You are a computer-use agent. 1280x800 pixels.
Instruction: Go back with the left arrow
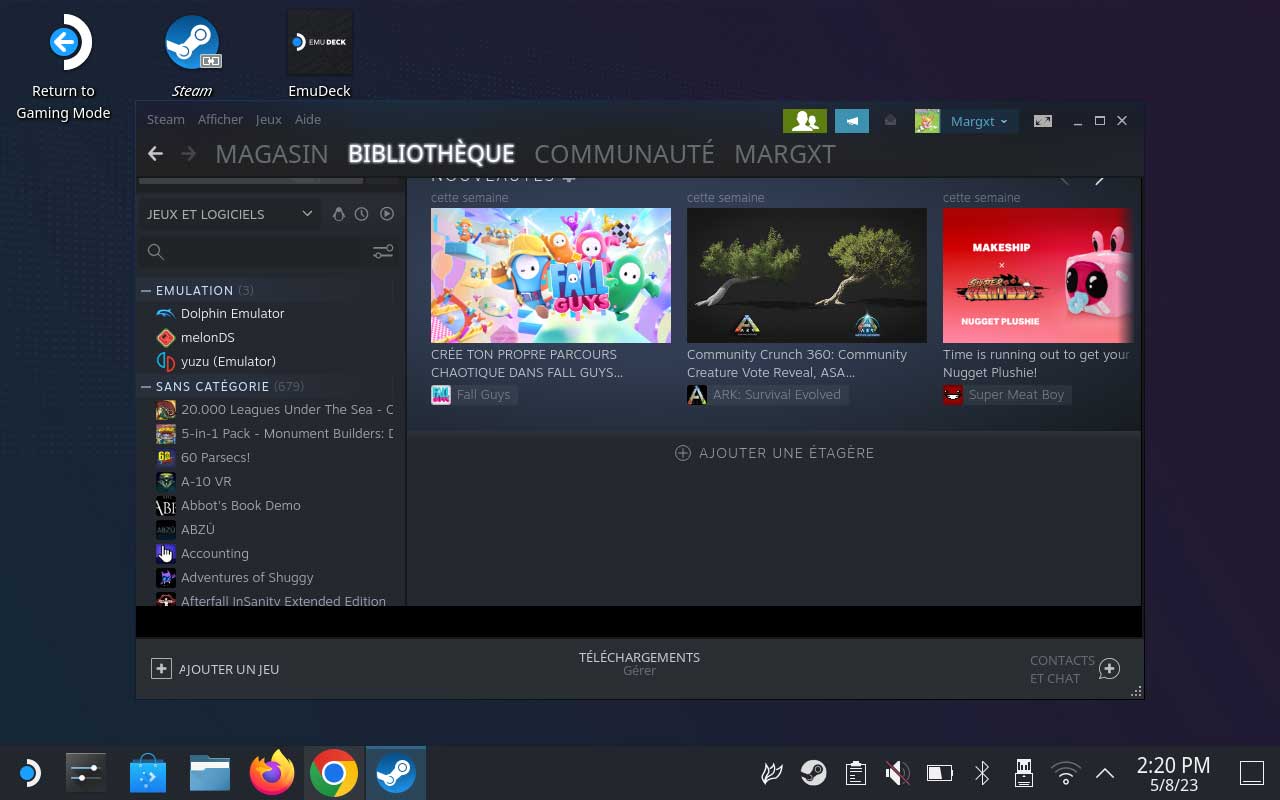click(155, 154)
